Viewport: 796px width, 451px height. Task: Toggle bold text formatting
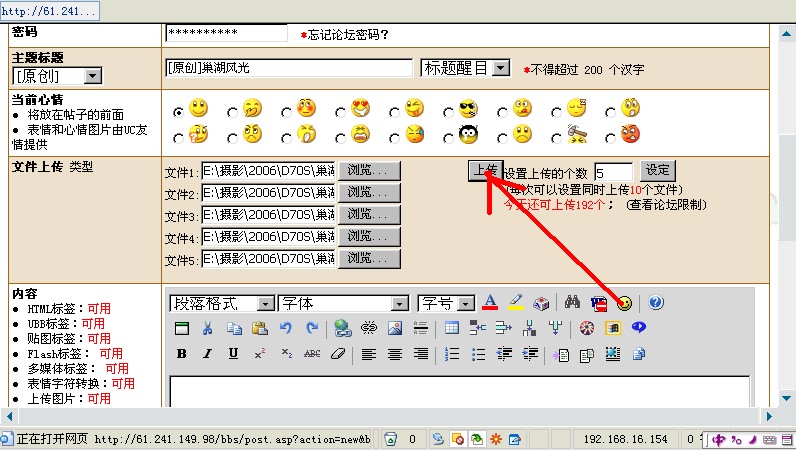click(x=181, y=354)
